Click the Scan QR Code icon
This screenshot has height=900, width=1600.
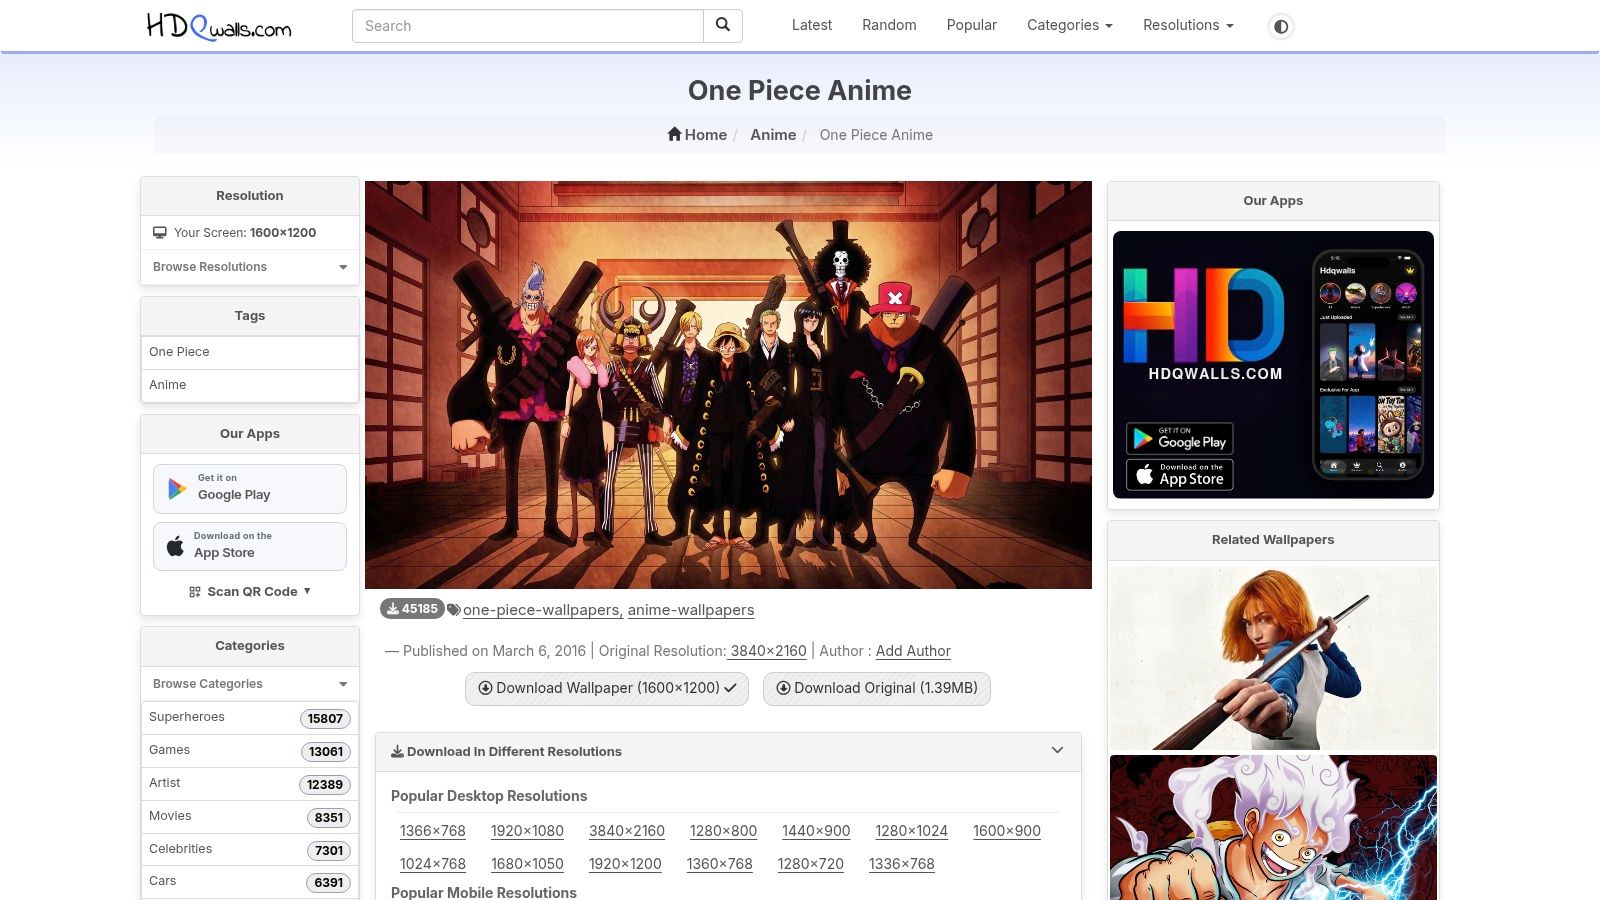pos(195,592)
